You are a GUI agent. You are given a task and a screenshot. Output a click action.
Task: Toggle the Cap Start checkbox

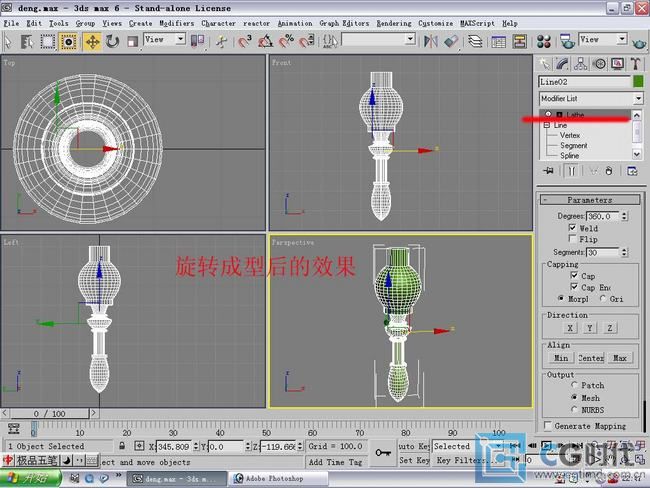[x=574, y=275]
